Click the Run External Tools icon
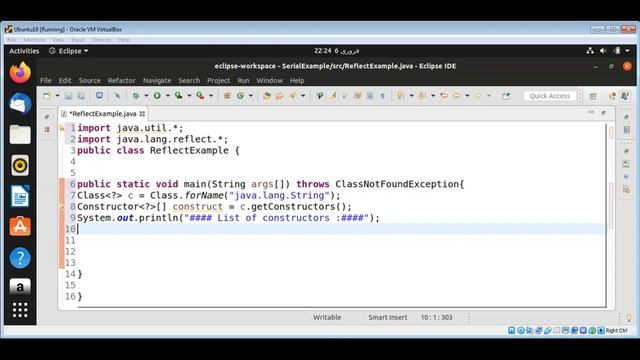Screen dimensions: 640x360 pyautogui.click(x=200, y=96)
